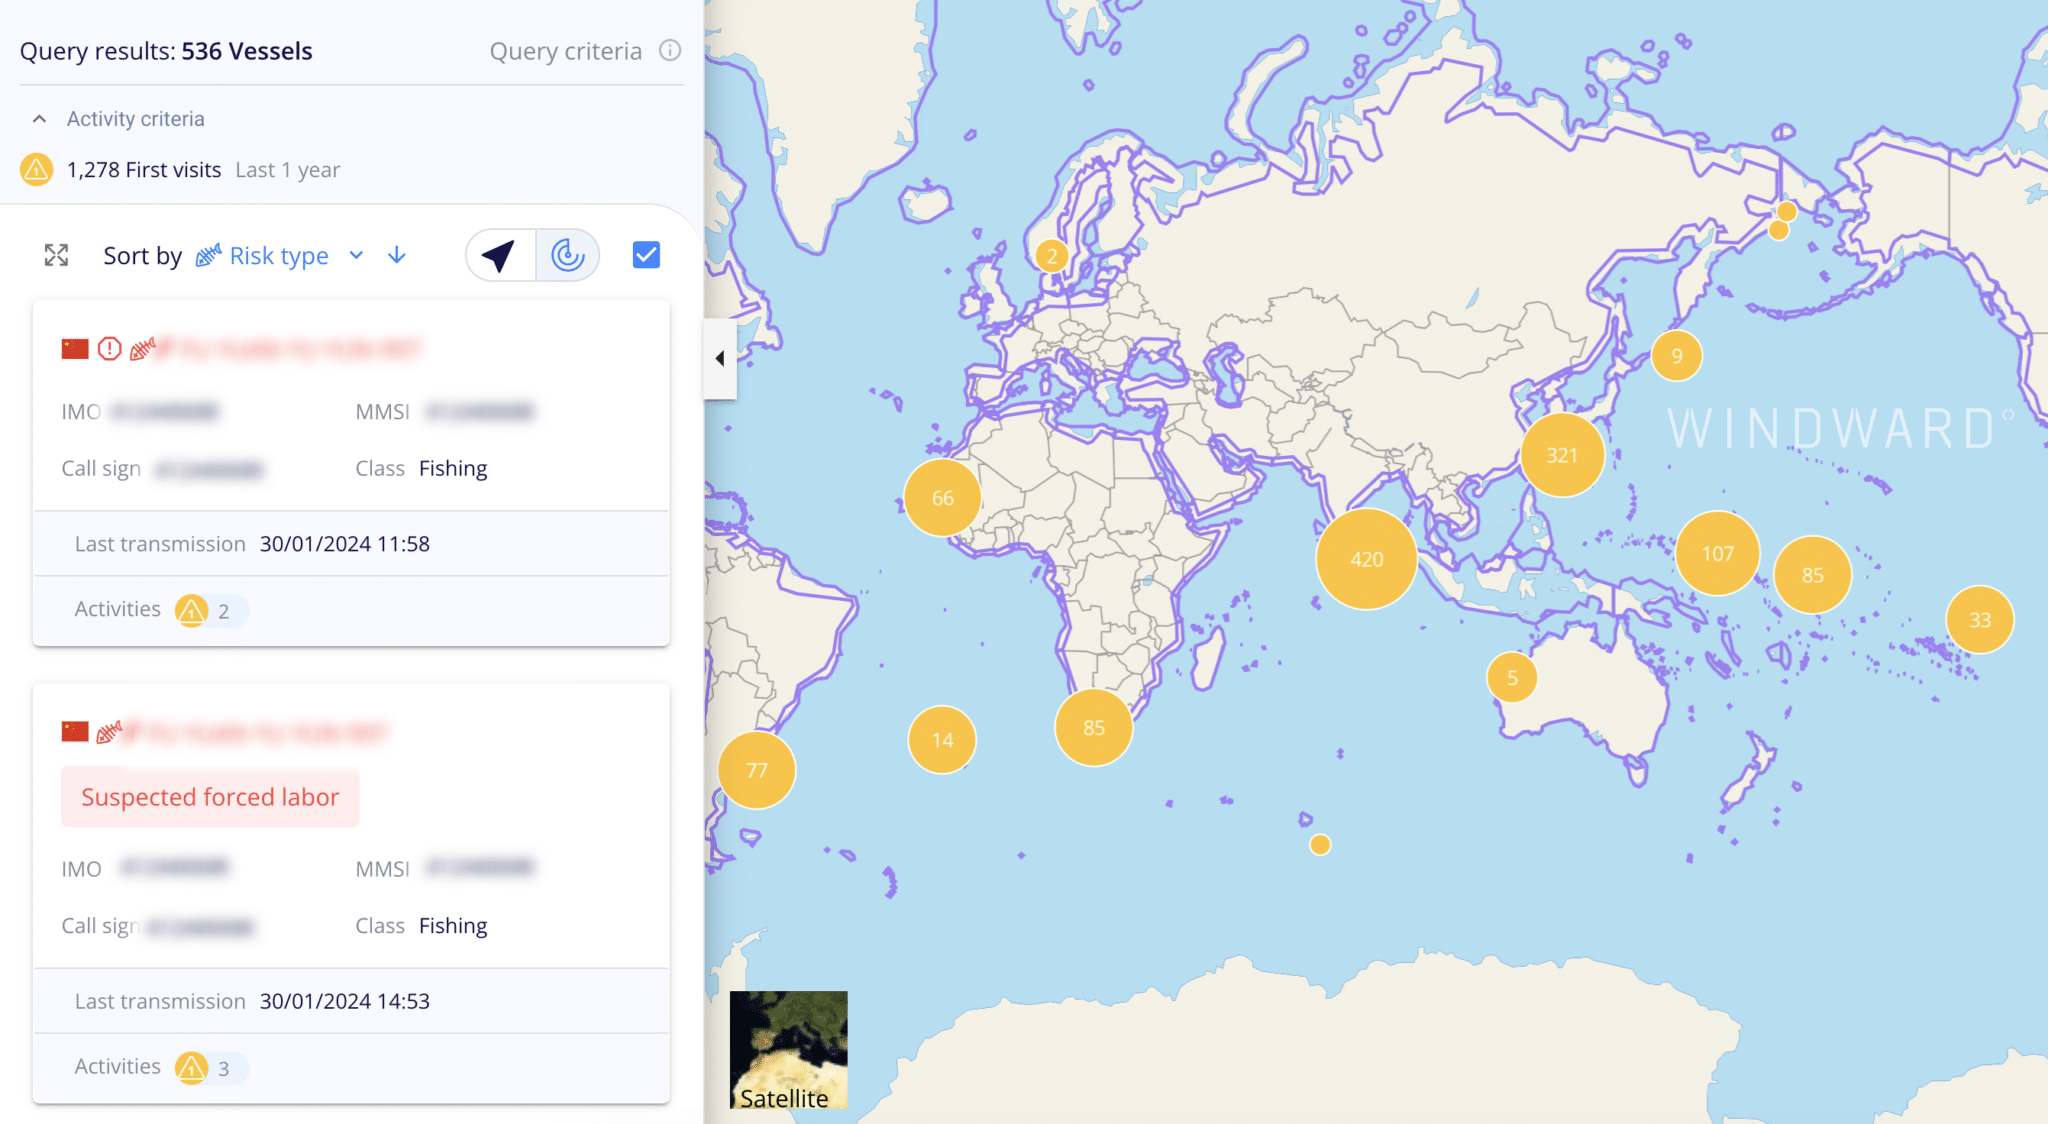
Task: Uncheck the blue select-all checkbox
Action: pyautogui.click(x=646, y=255)
